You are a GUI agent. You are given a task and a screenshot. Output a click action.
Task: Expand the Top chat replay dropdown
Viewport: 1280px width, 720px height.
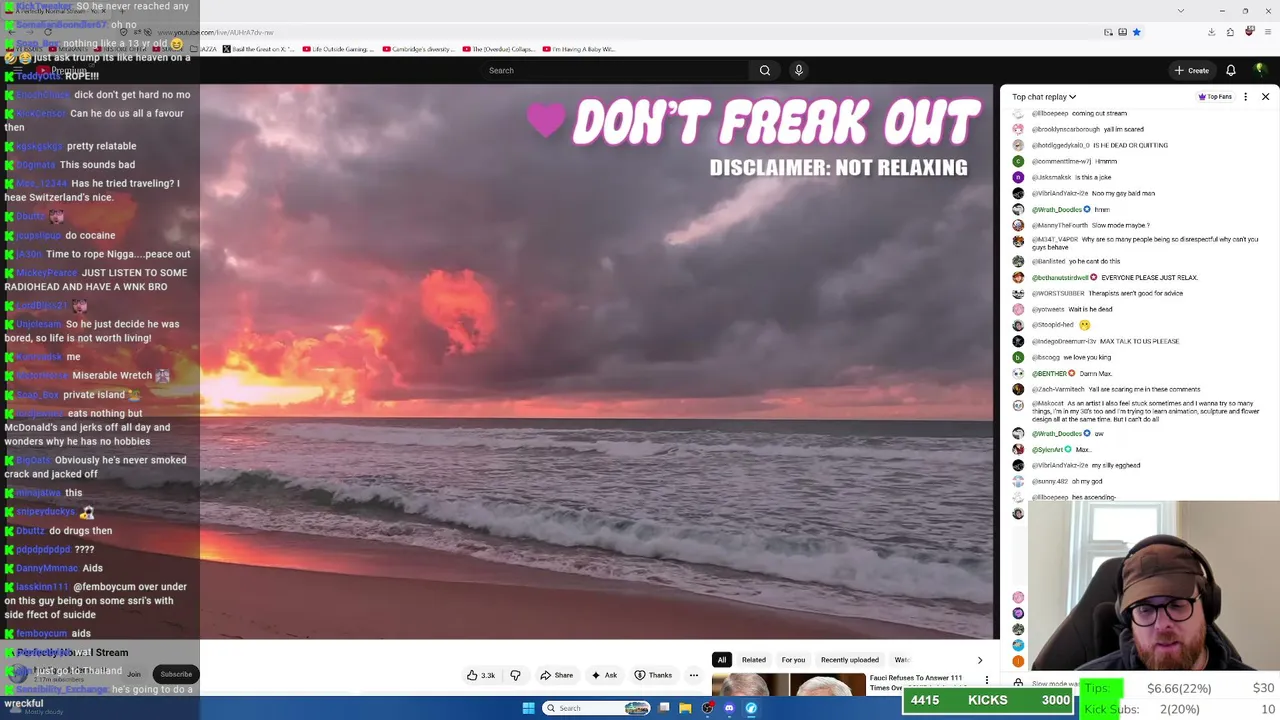tap(1044, 97)
